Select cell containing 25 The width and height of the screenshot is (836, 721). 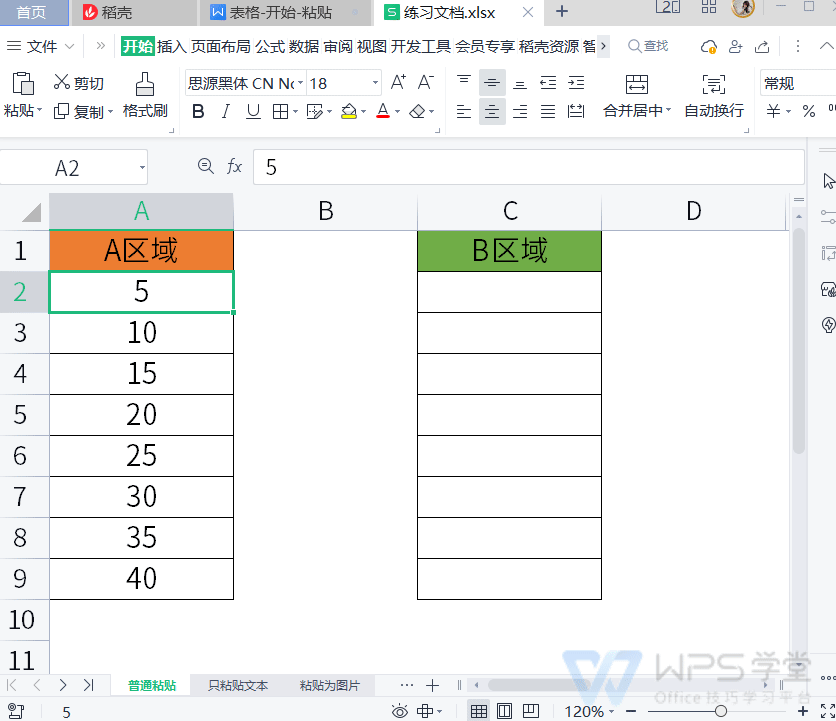[x=141, y=456]
